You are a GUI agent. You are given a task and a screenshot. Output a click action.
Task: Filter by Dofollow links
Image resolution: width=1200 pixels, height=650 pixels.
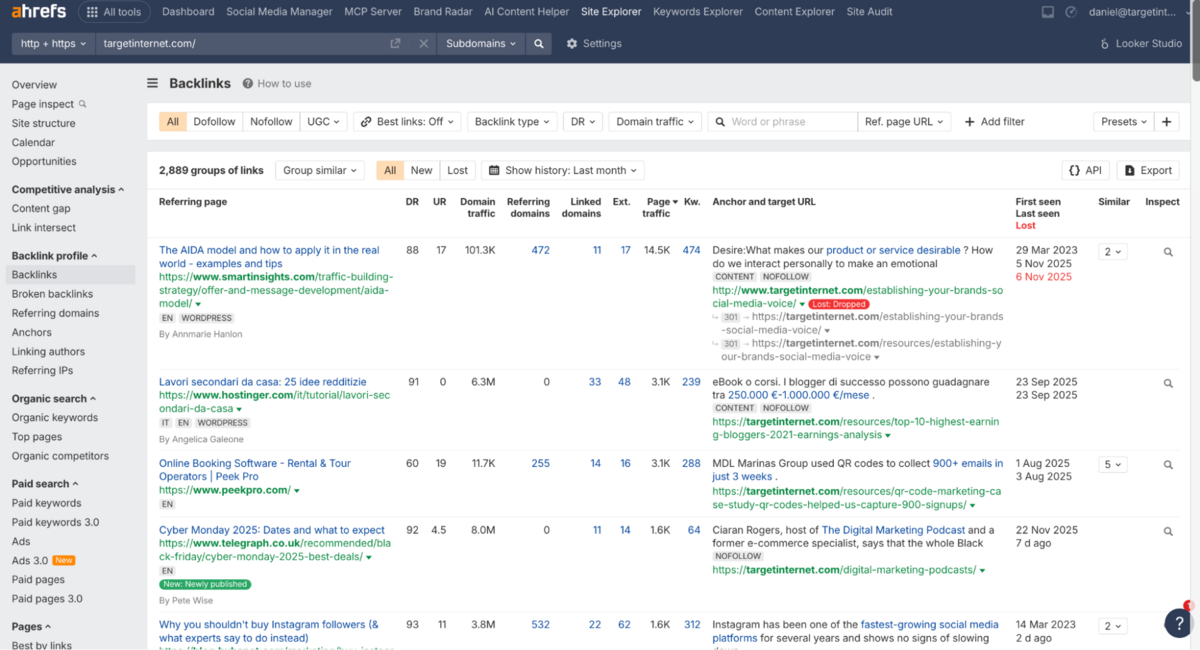pyautogui.click(x=214, y=122)
